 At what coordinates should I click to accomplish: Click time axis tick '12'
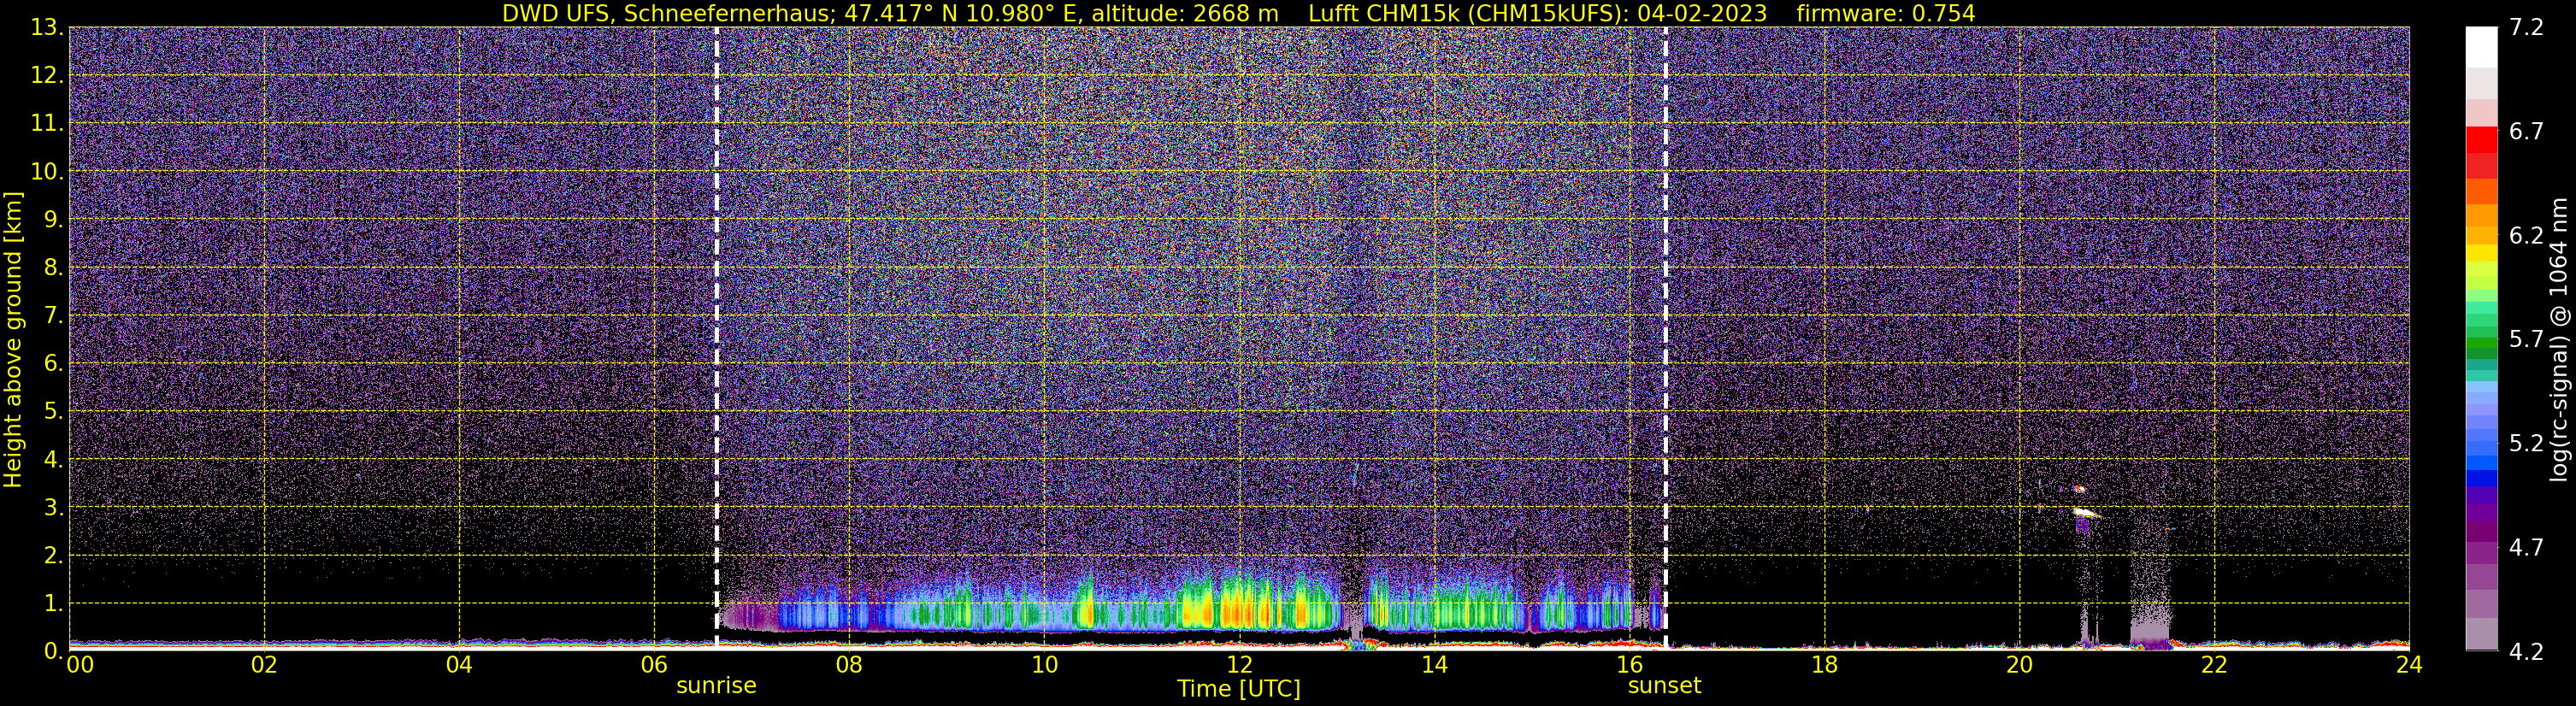click(x=1239, y=666)
